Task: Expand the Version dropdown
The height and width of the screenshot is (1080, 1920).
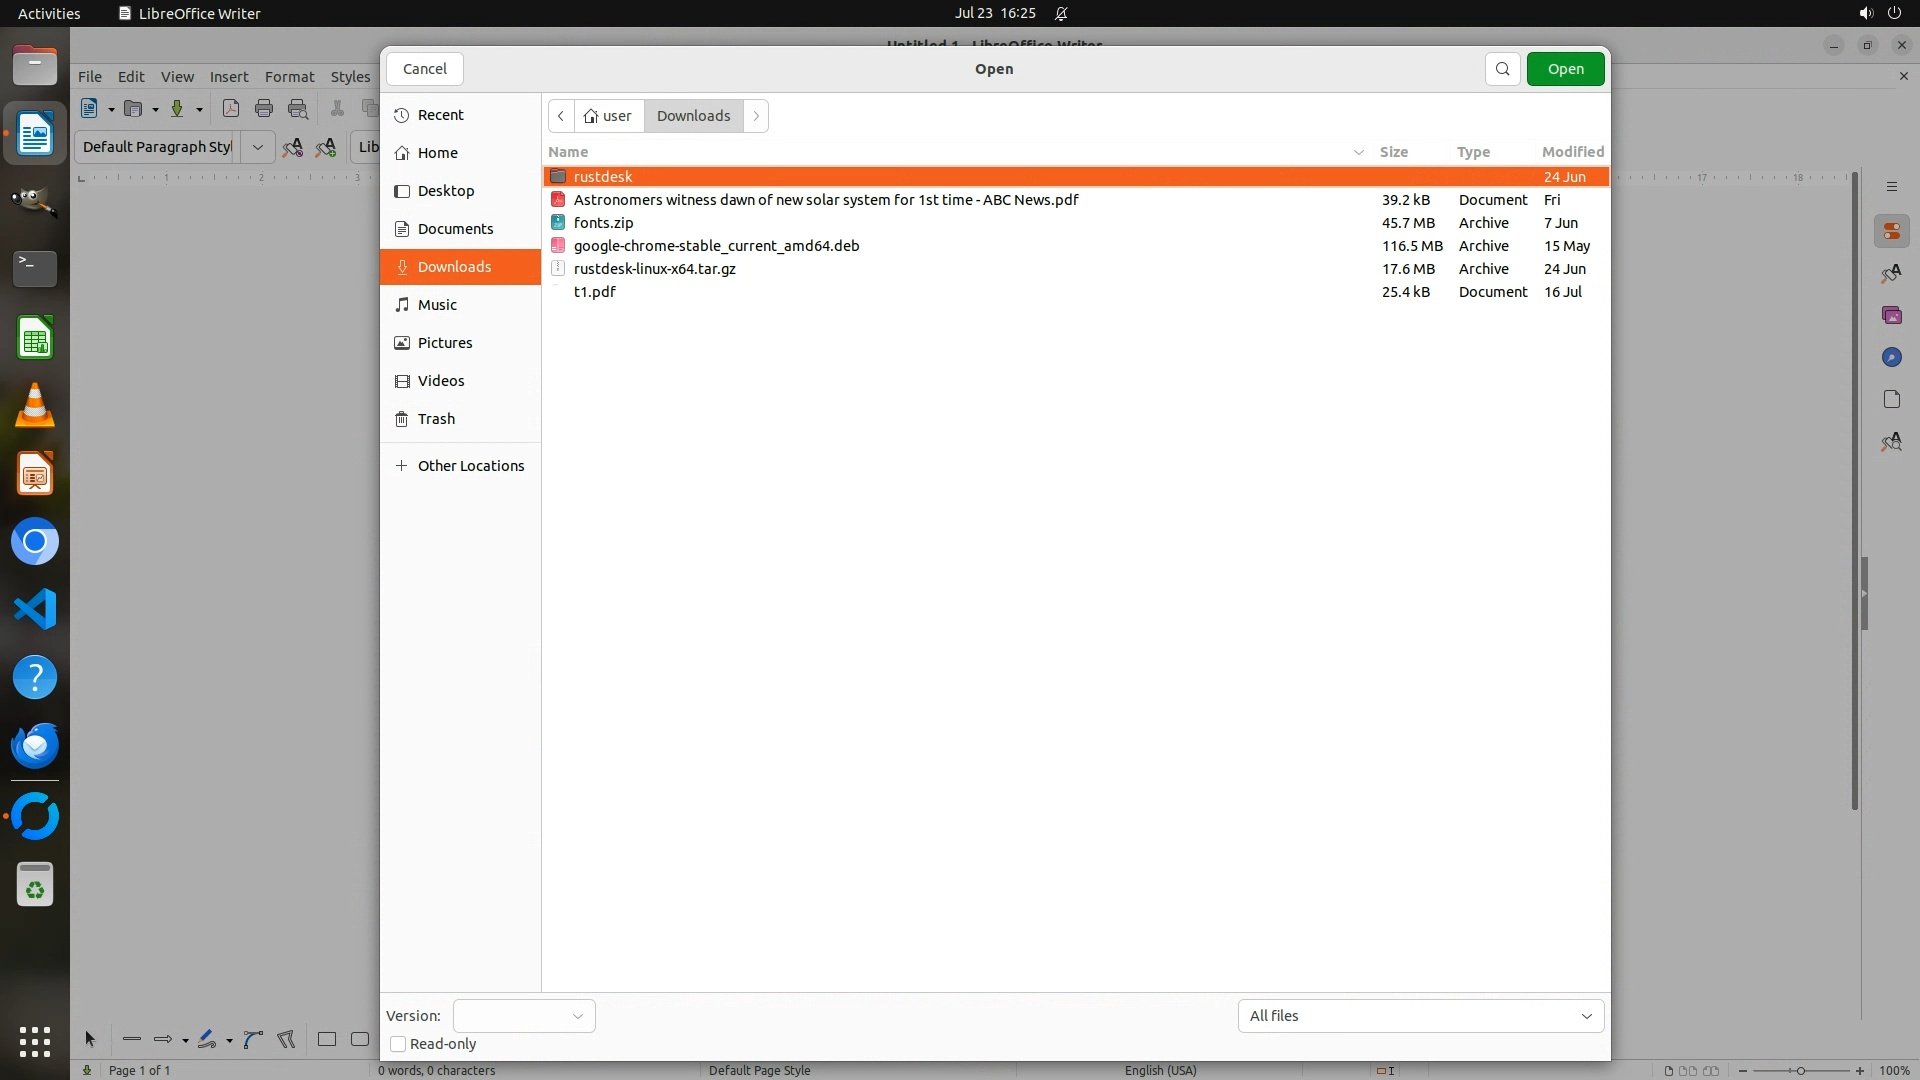Action: tap(524, 1016)
